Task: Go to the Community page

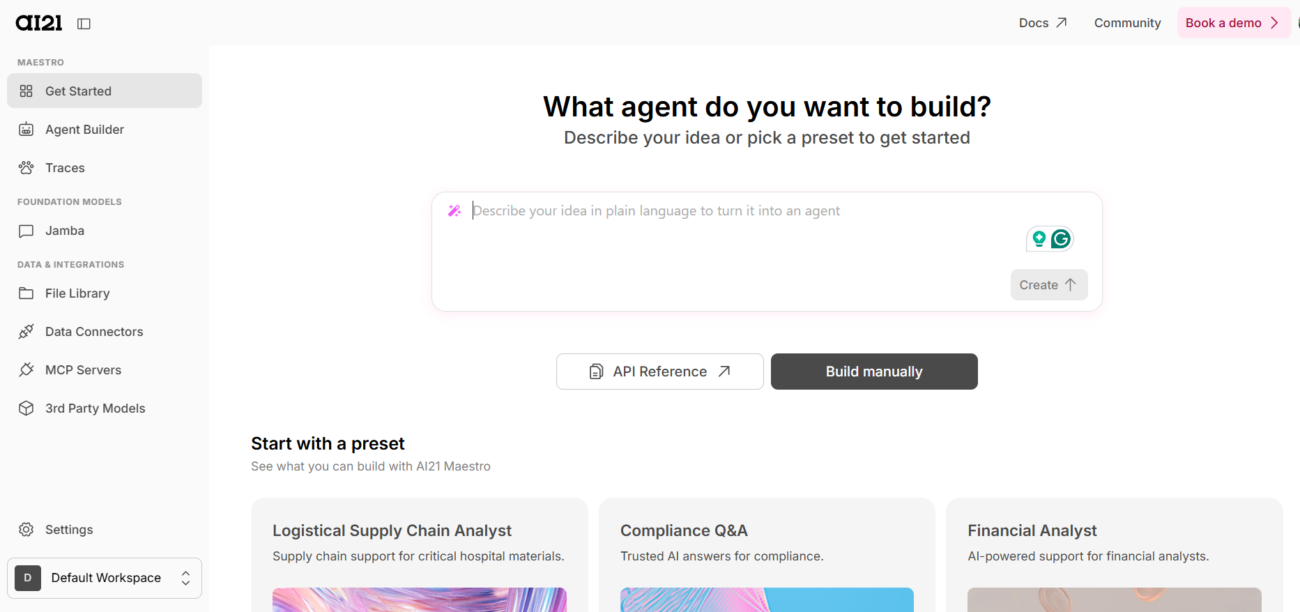Action: 1127,23
